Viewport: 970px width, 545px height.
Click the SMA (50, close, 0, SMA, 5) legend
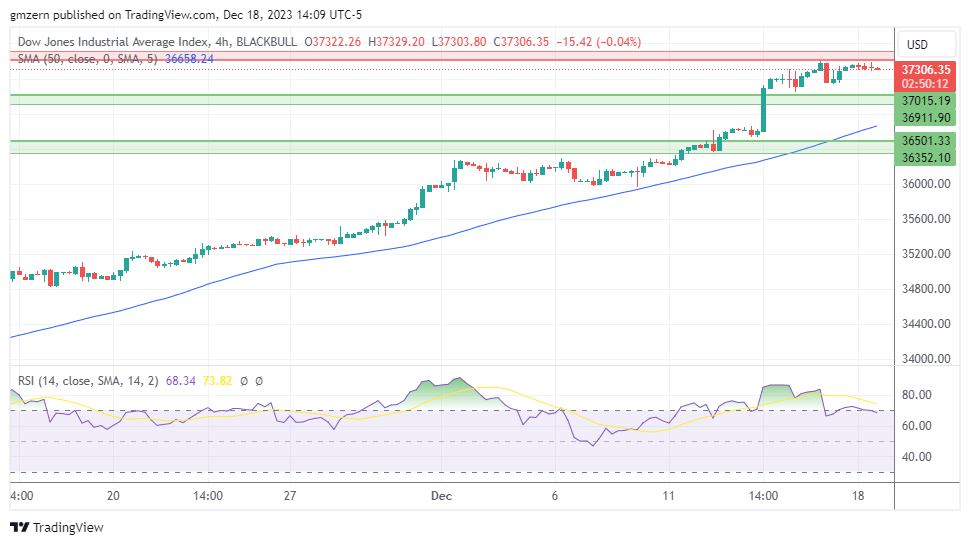click(87, 59)
